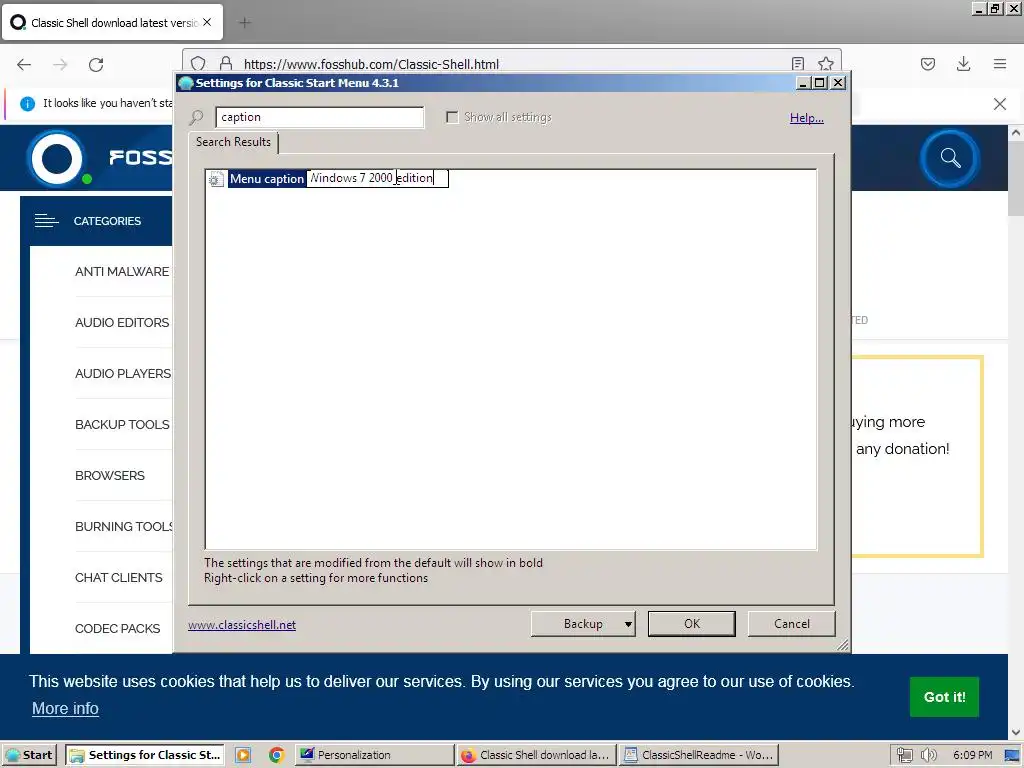Open the media player taskbar icon
This screenshot has width=1024, height=768.
(x=243, y=755)
